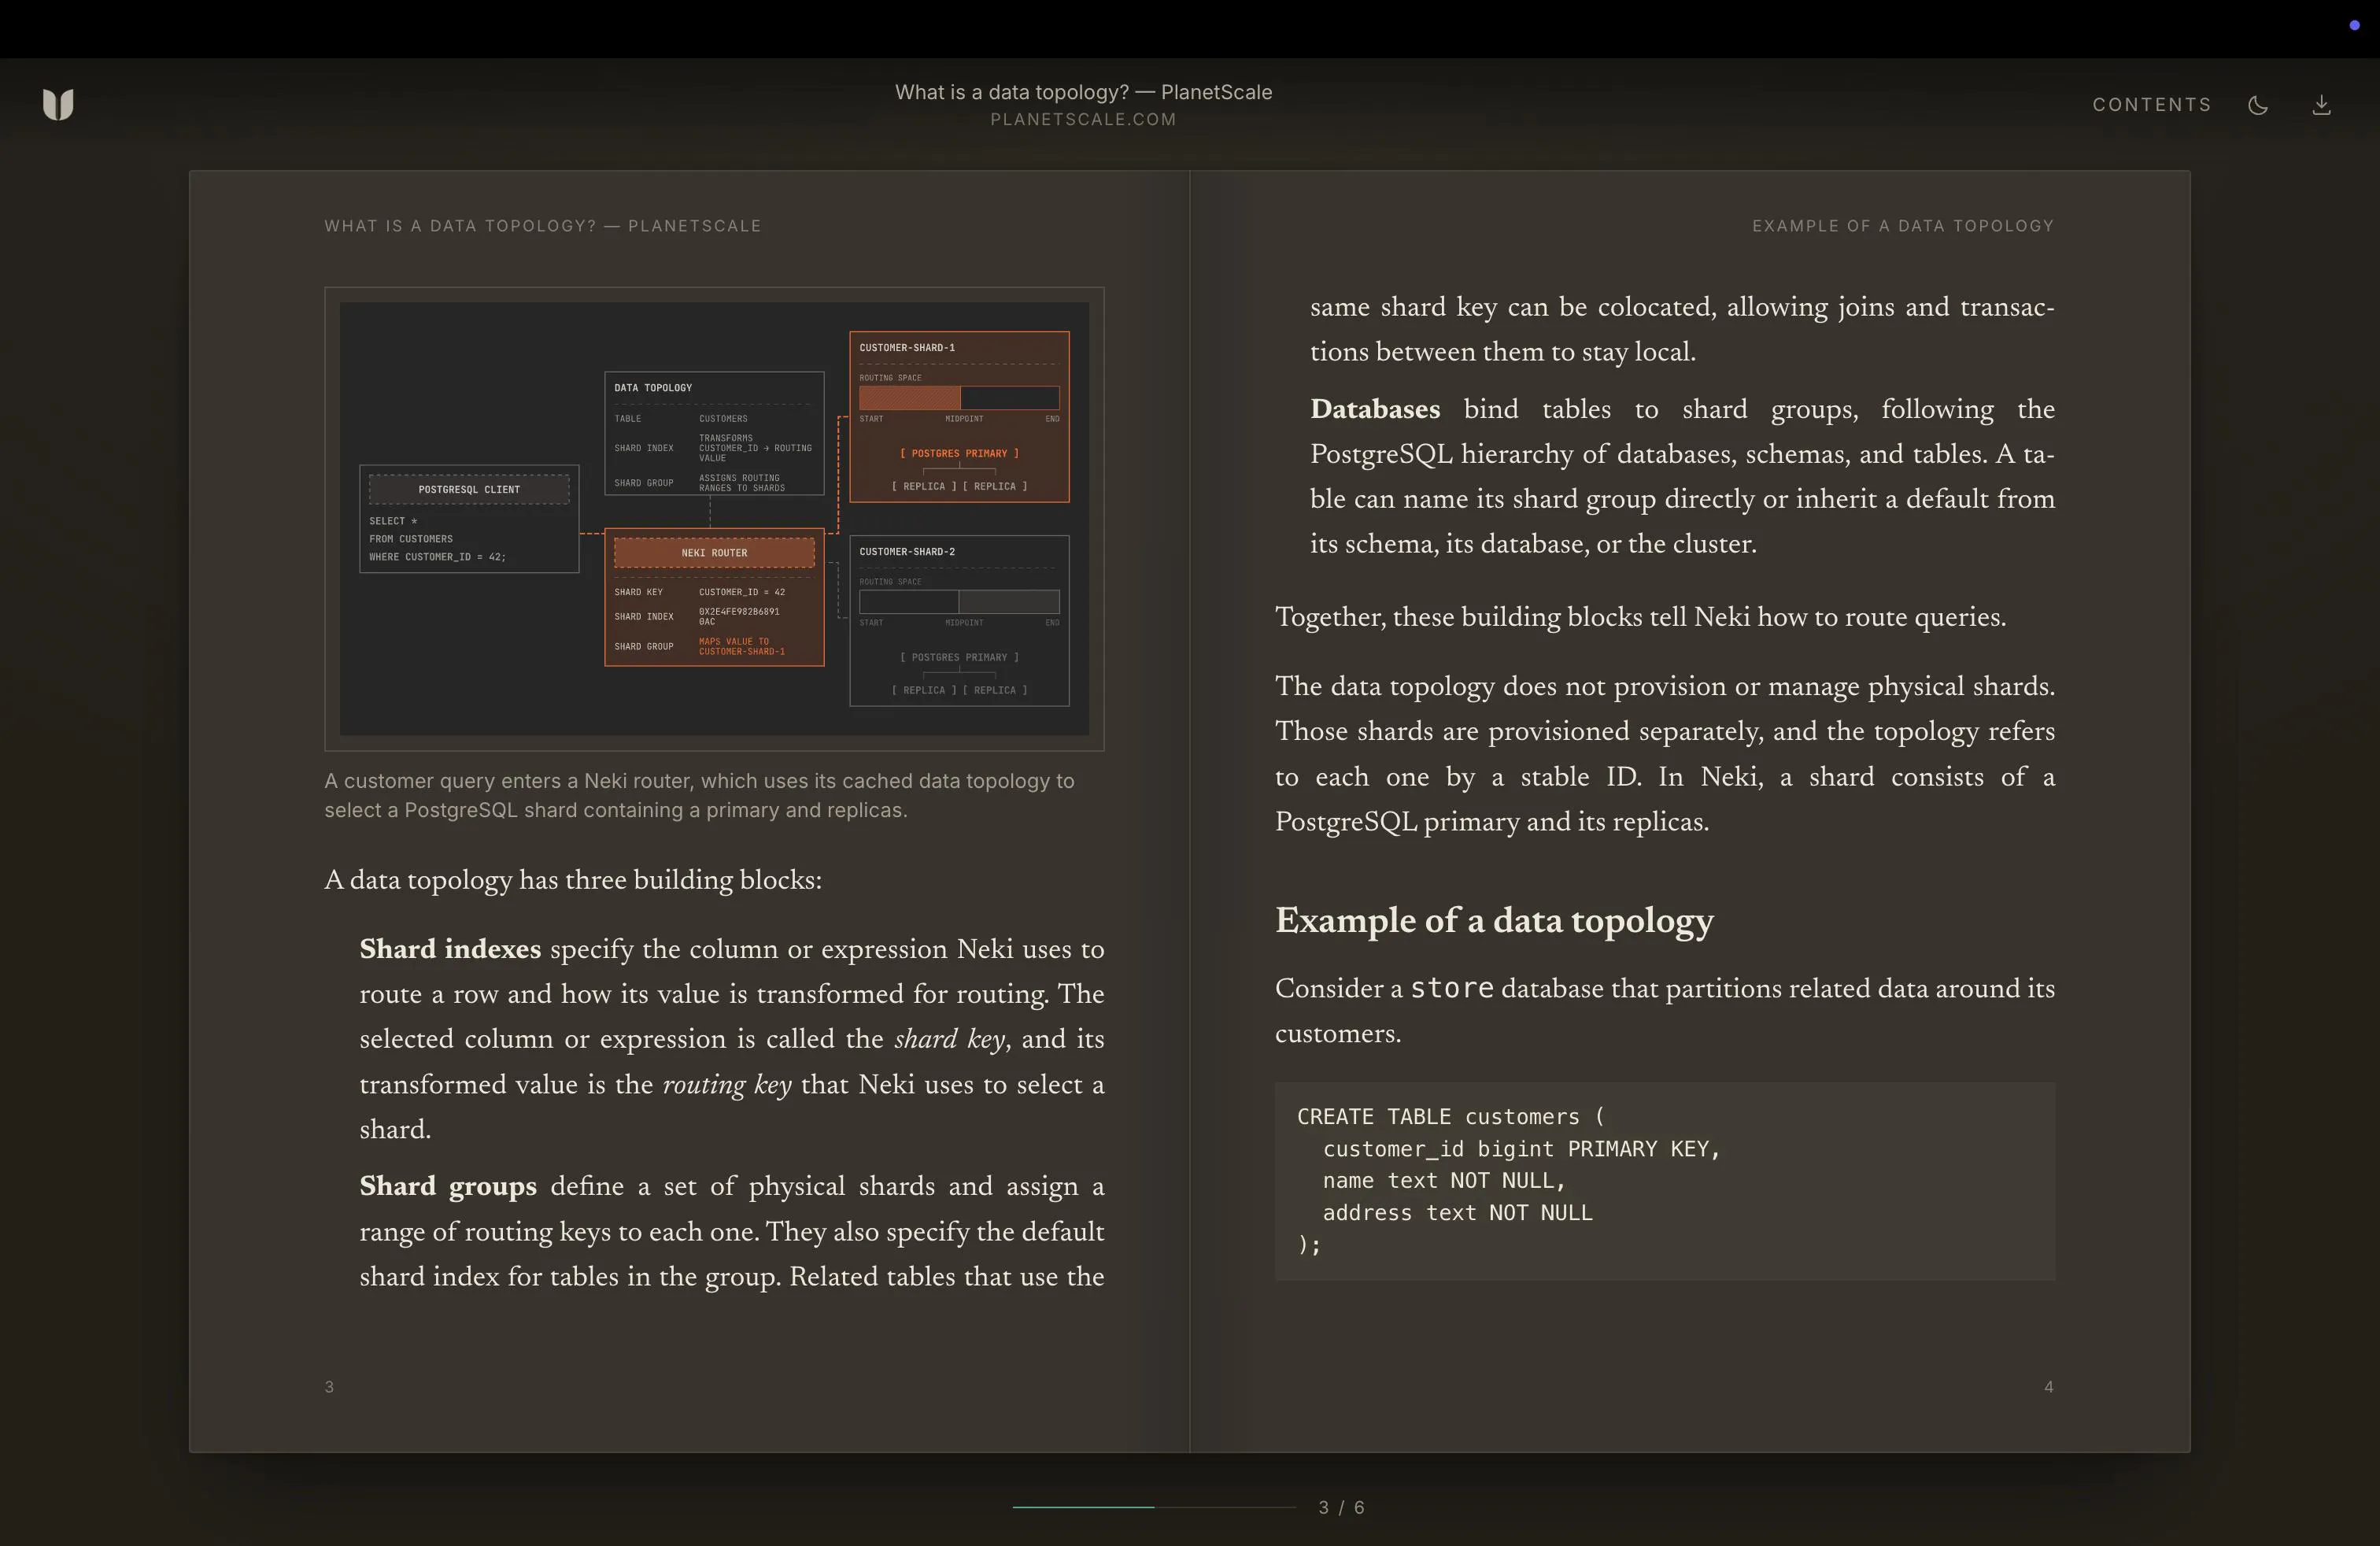Image resolution: width=2380 pixels, height=1546 pixels.
Task: Click the inline code word 'store'
Action: coord(1452,988)
